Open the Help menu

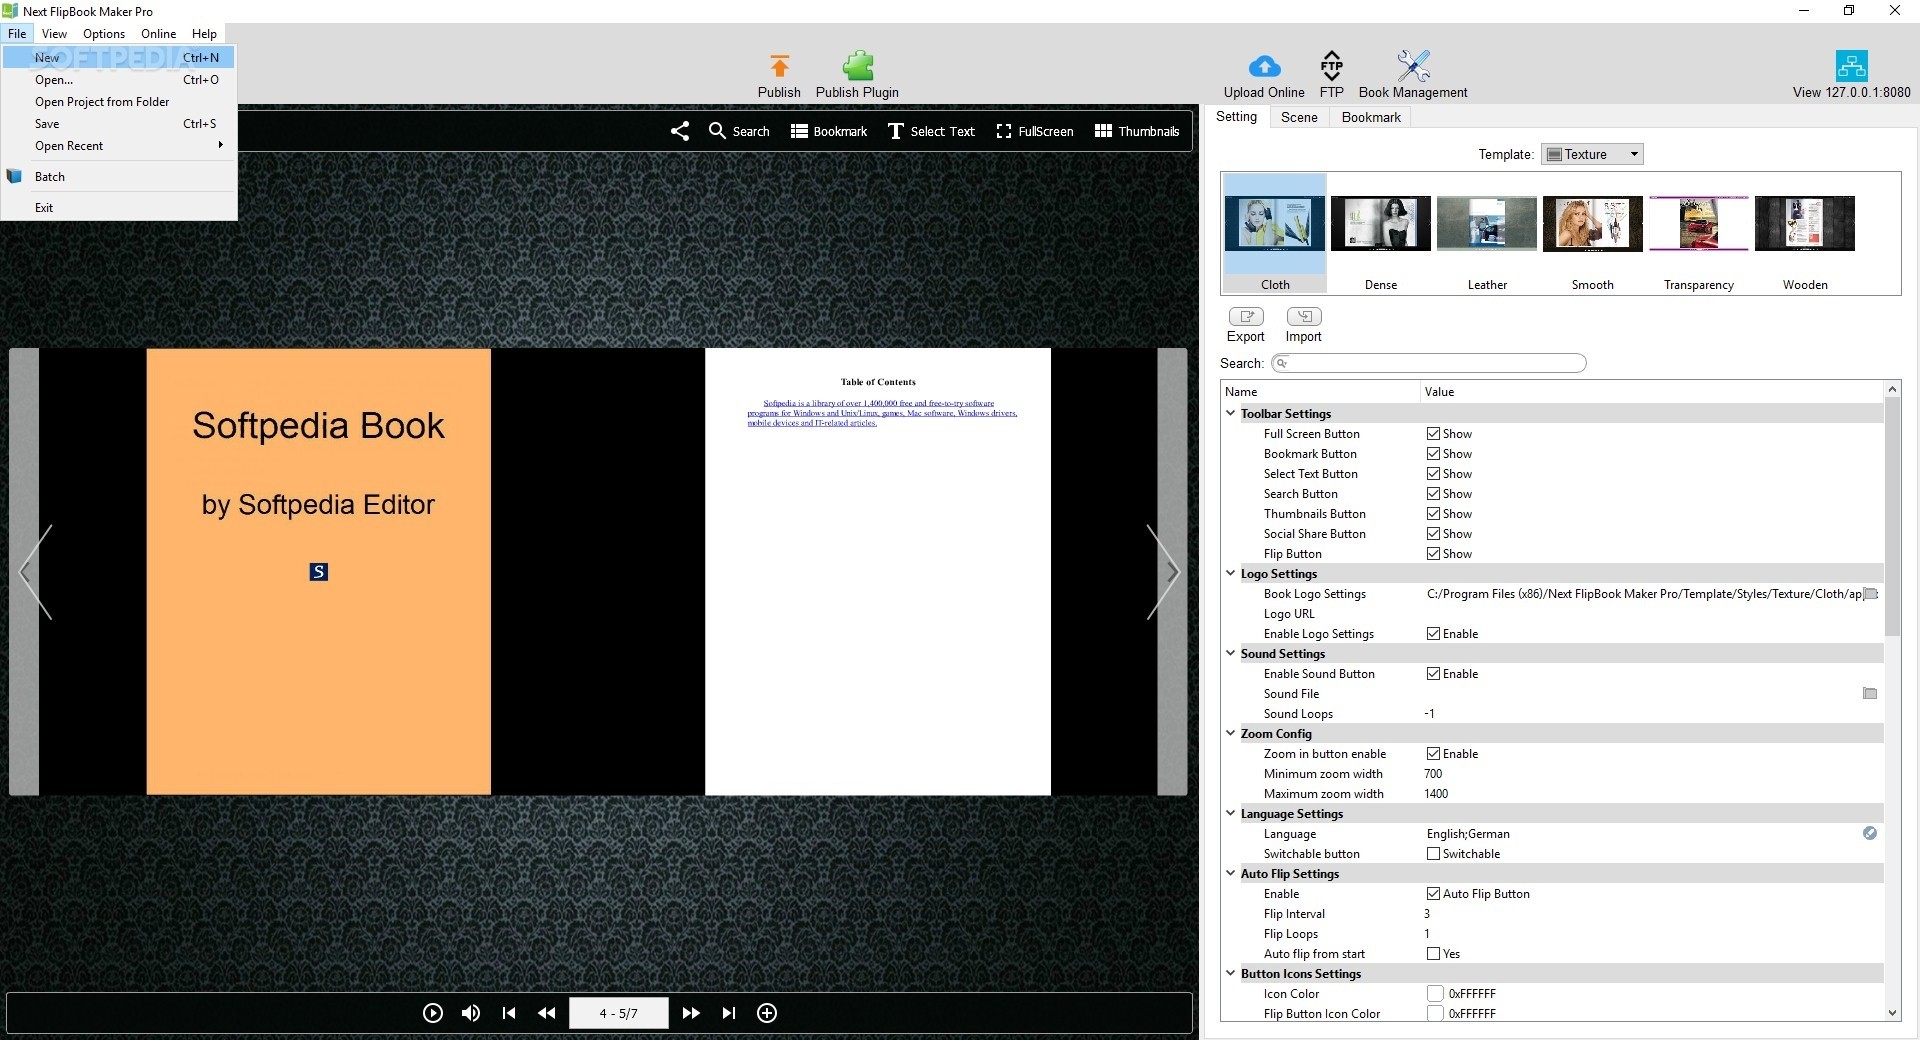(204, 34)
